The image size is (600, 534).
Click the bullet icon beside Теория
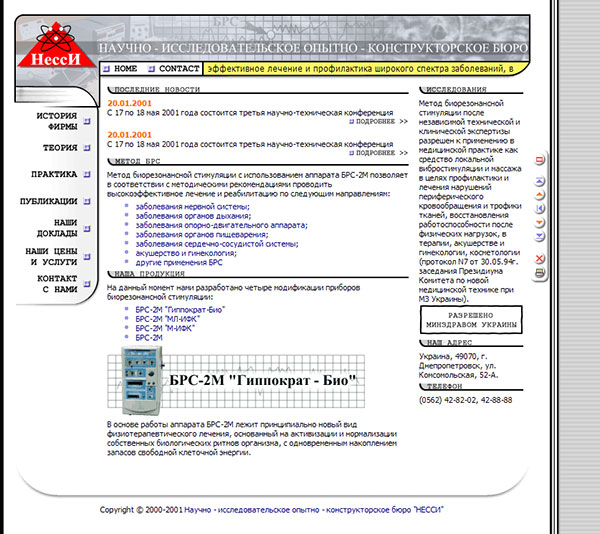coord(87,148)
